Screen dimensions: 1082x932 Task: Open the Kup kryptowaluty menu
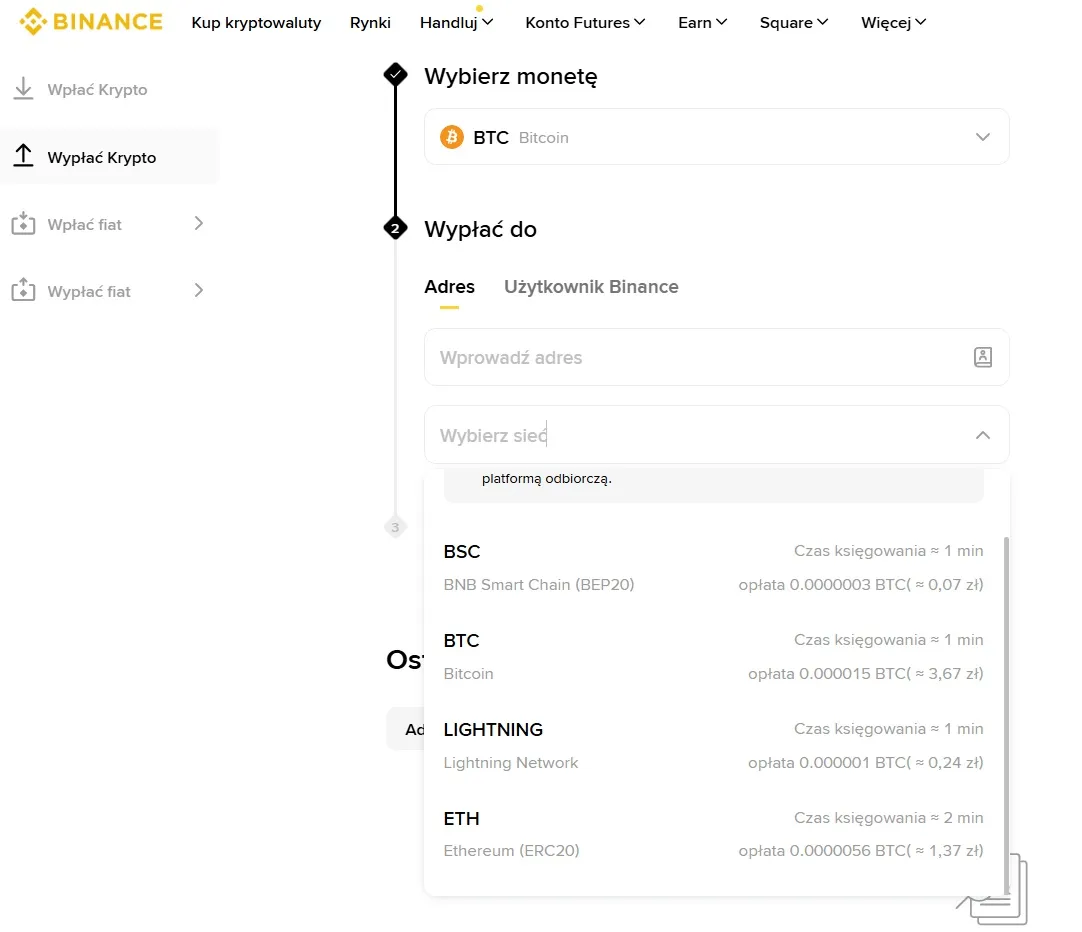tap(256, 23)
